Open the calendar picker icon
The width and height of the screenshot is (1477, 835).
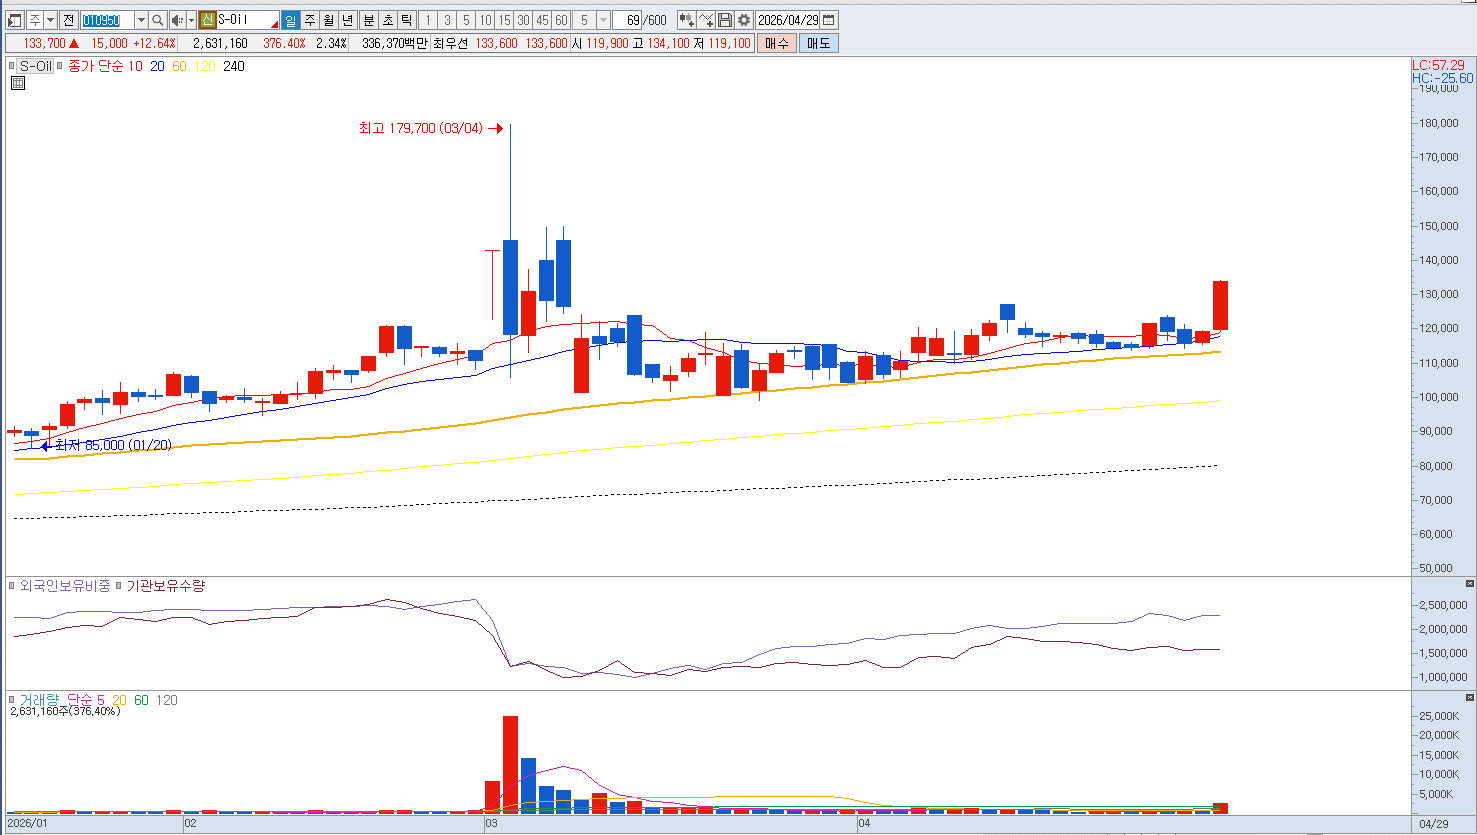(829, 20)
